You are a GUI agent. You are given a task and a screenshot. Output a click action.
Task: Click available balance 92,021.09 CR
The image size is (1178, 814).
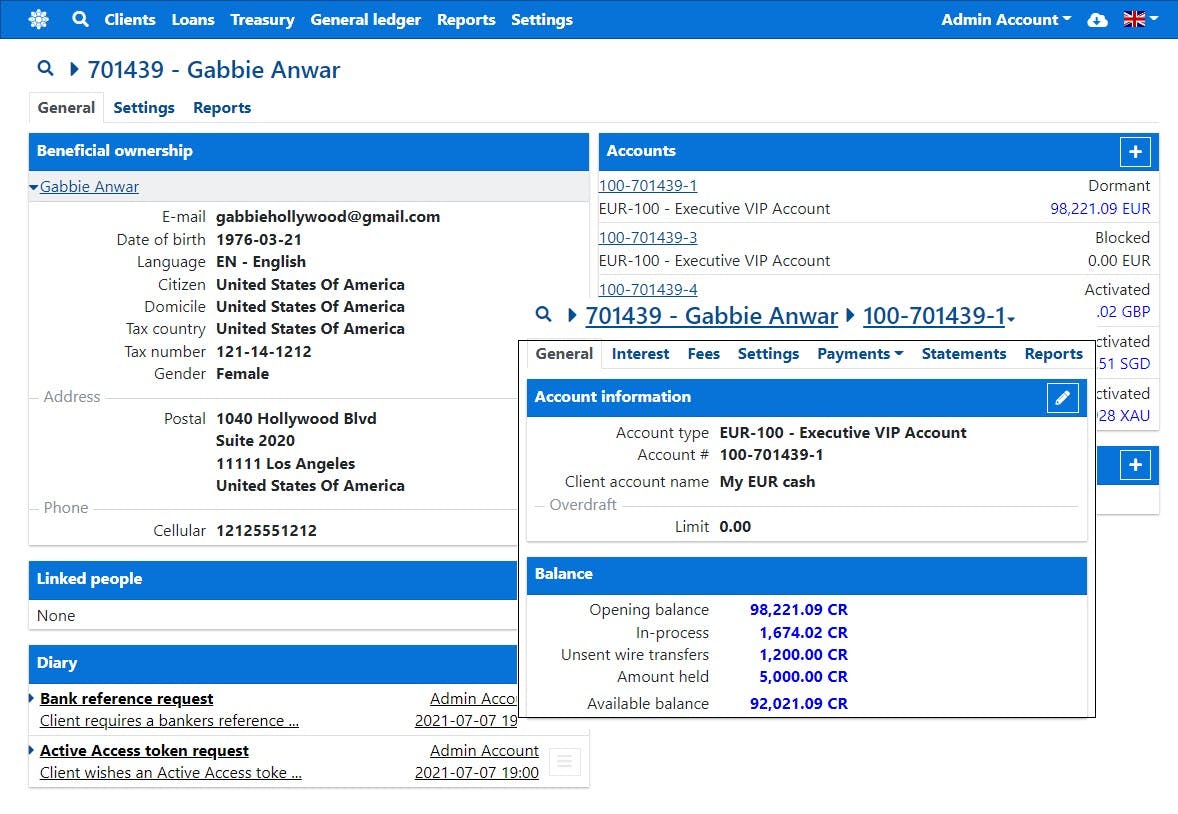point(799,704)
